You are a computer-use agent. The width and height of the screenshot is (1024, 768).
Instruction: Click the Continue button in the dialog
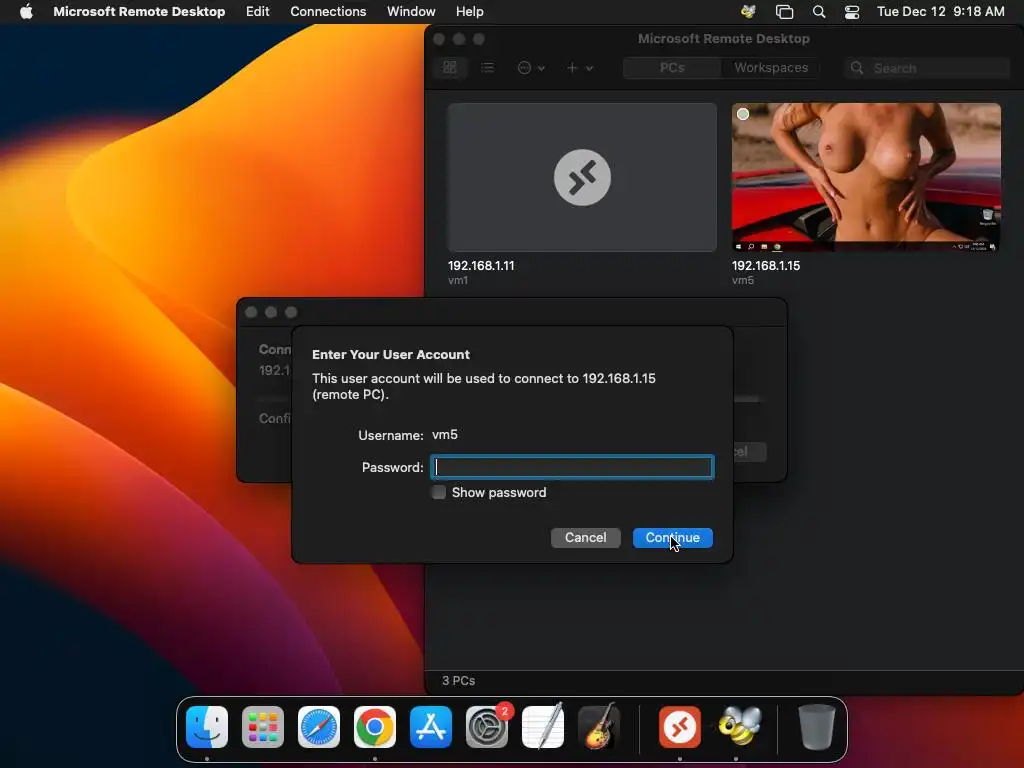(x=672, y=537)
